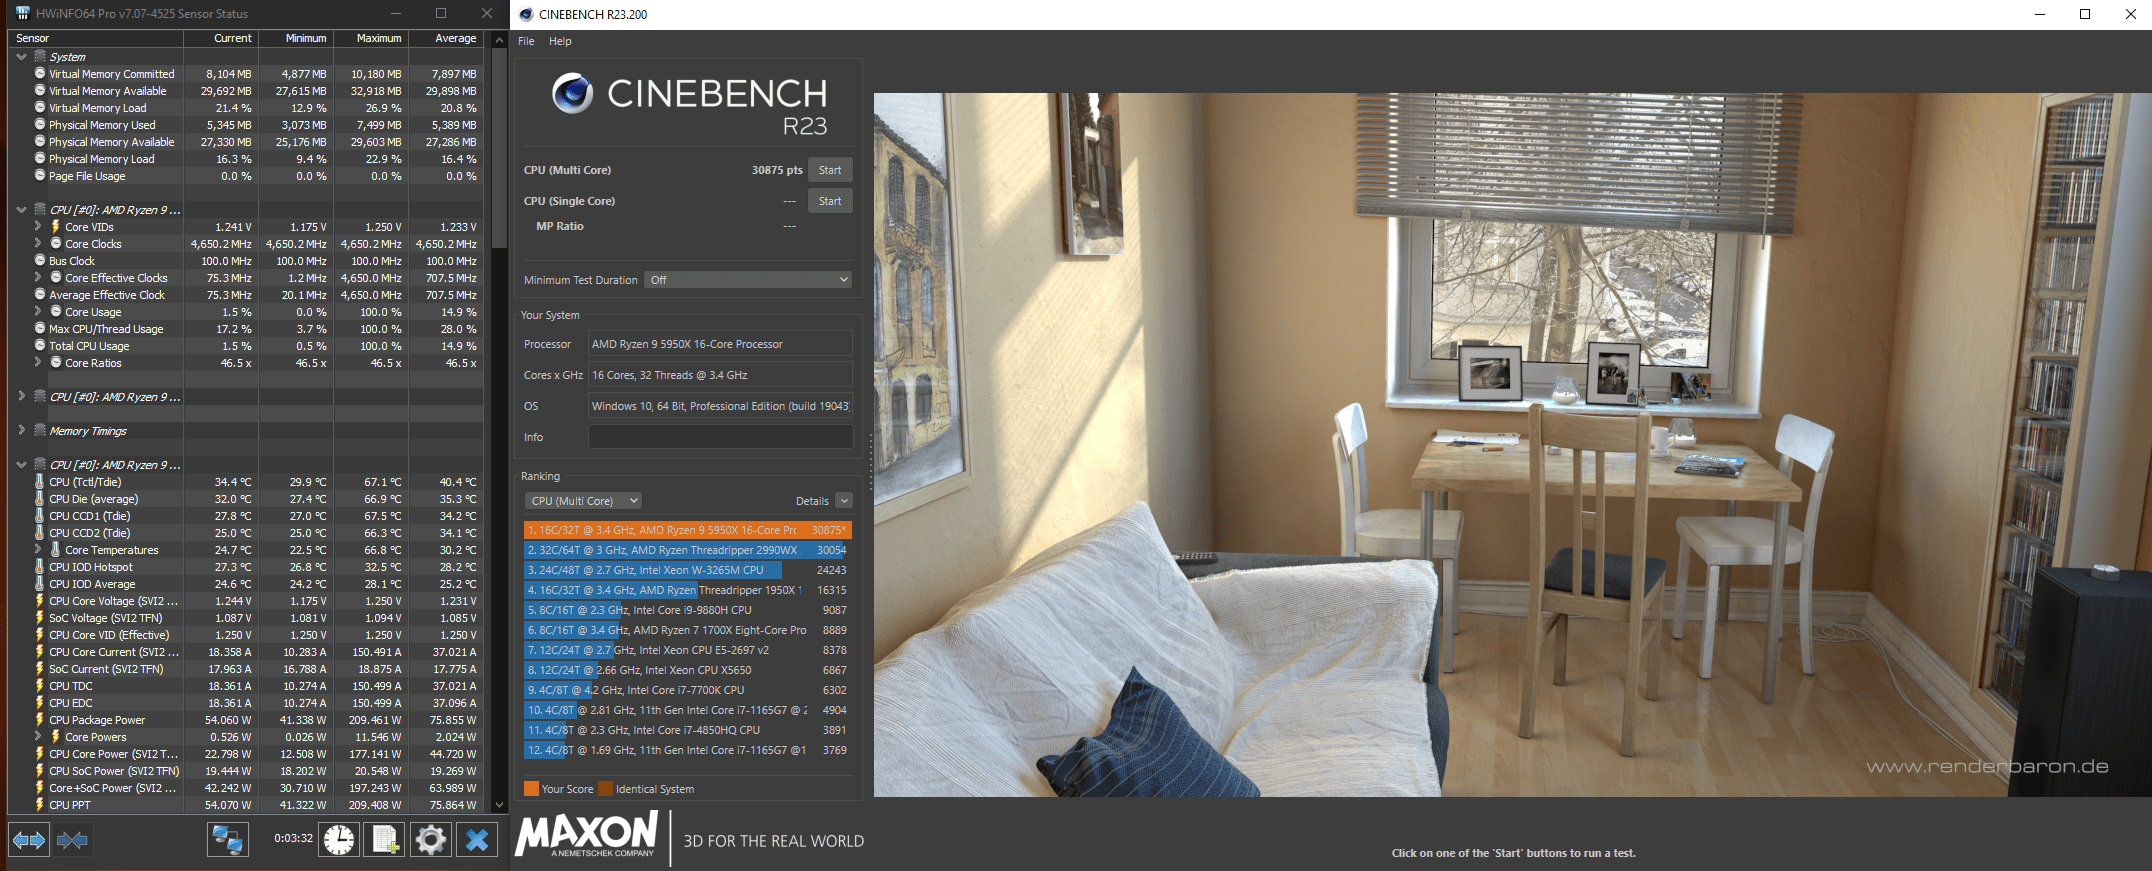
Task: Click the Processor field AMD Ryzen 9 5950X
Action: [720, 344]
